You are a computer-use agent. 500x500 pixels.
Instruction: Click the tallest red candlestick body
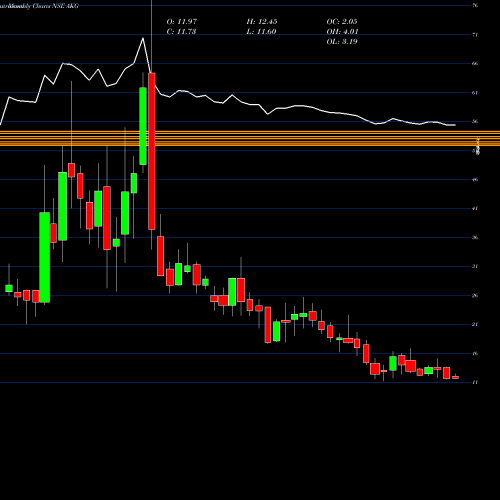[x=152, y=151]
